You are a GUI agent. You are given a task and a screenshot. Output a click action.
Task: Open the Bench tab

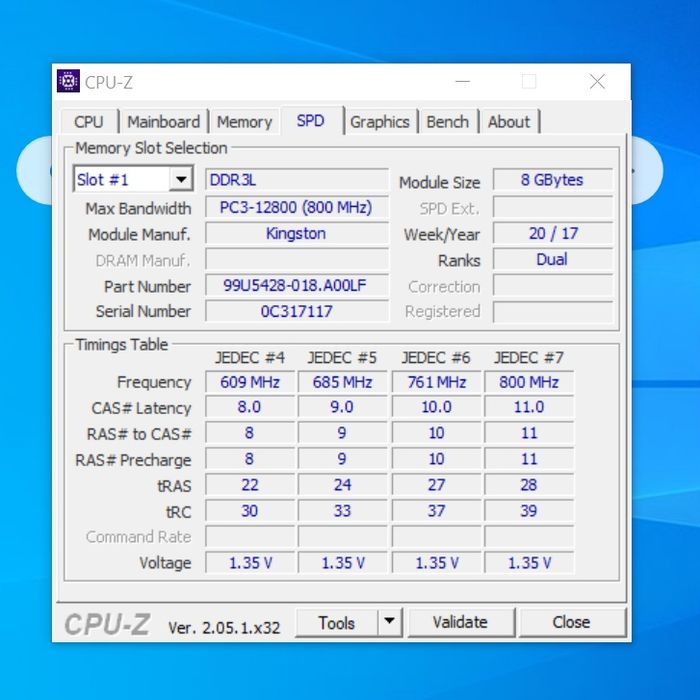pyautogui.click(x=447, y=122)
